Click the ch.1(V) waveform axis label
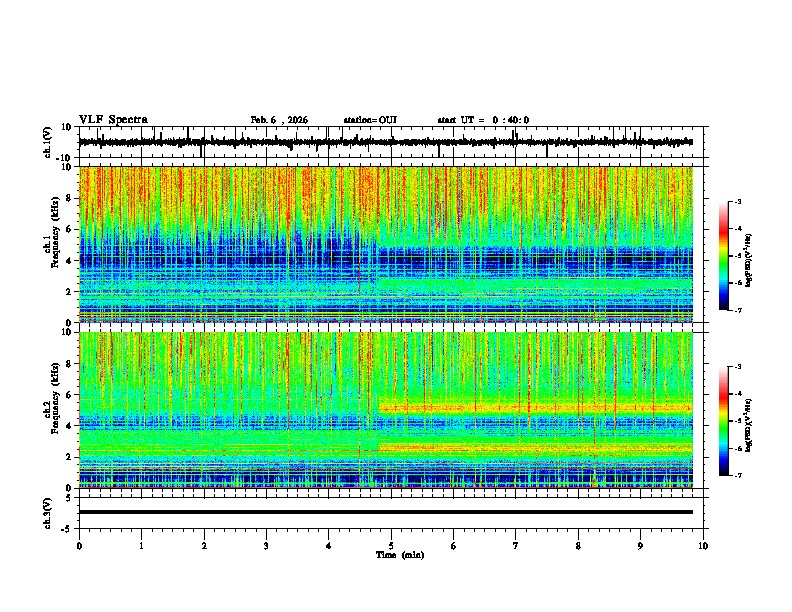Image resolution: width=792 pixels, height=612 pixels. click(x=47, y=142)
